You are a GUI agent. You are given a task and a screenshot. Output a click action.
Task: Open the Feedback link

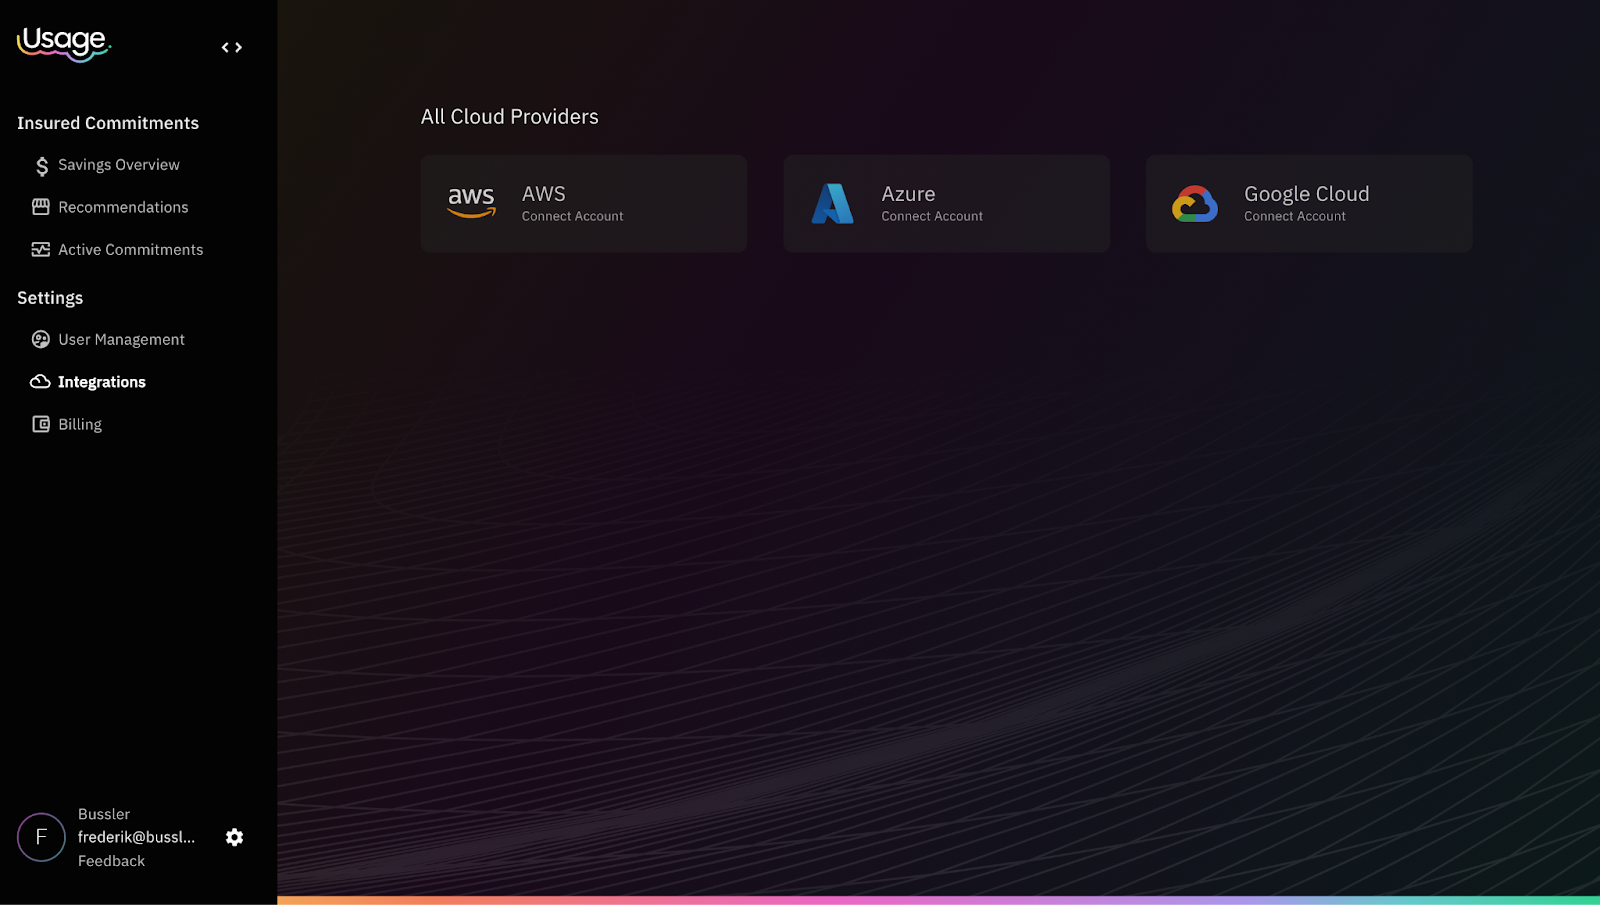tap(111, 861)
